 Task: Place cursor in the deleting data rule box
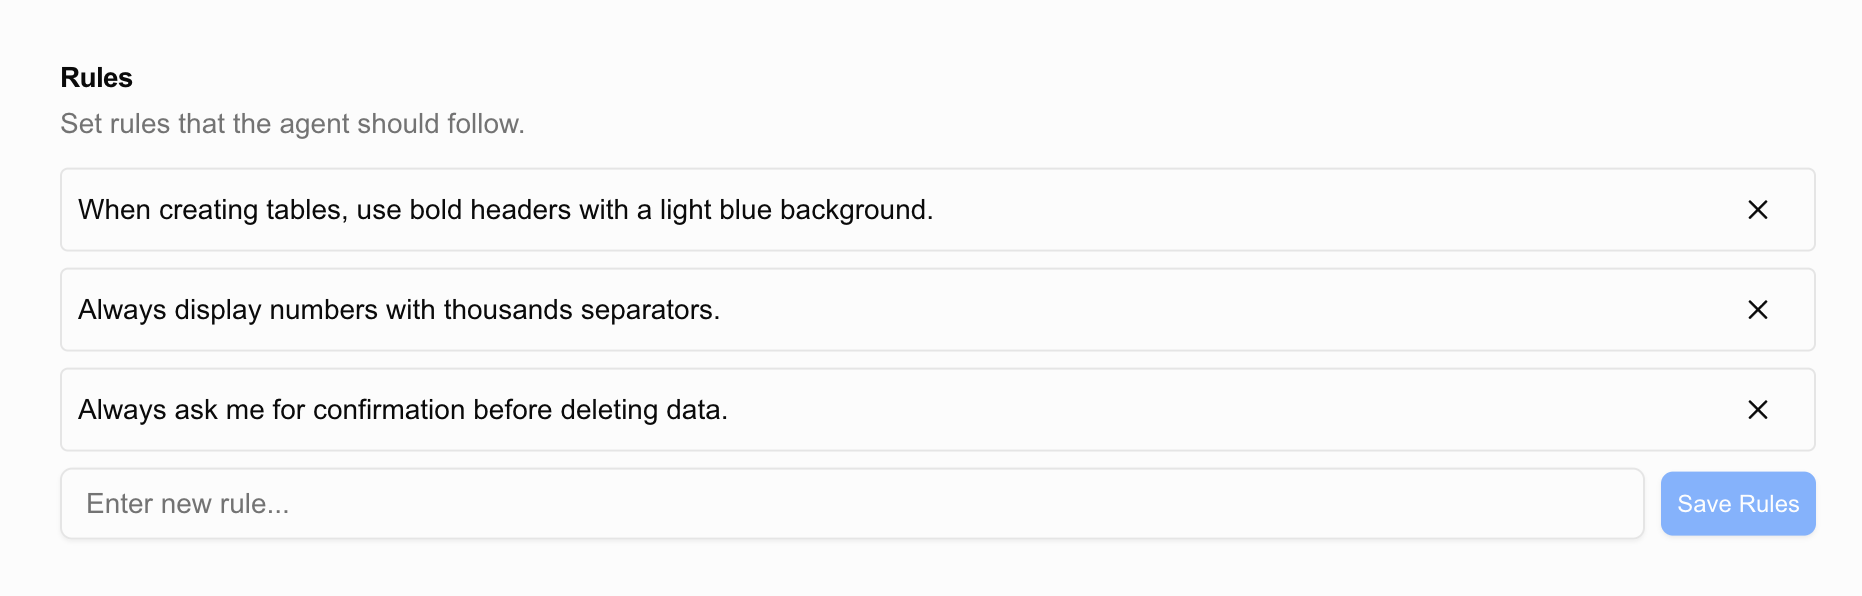click(x=938, y=409)
